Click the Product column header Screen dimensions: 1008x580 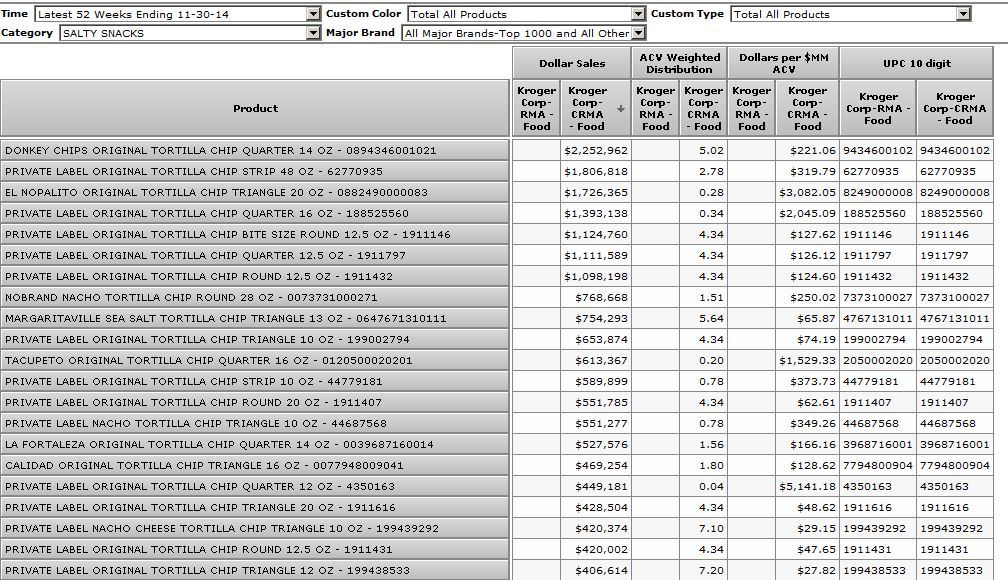255,108
